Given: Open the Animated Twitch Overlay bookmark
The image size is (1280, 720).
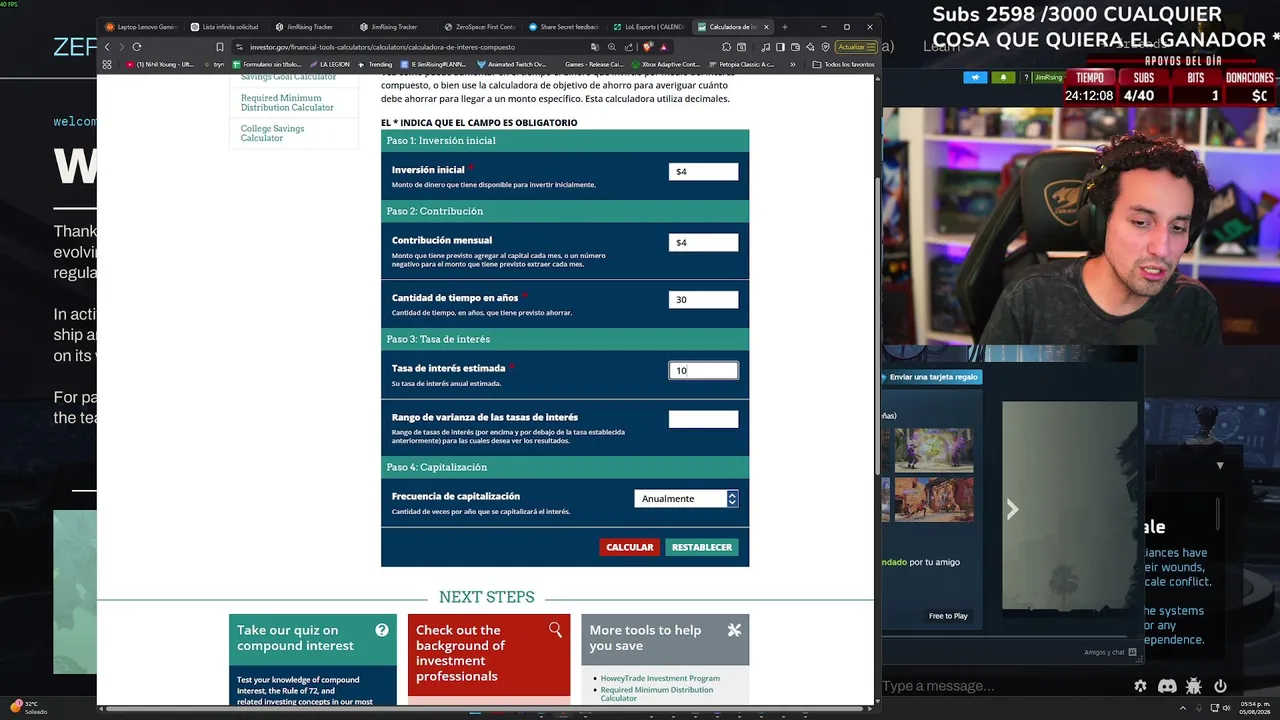Looking at the screenshot, I should [511, 64].
